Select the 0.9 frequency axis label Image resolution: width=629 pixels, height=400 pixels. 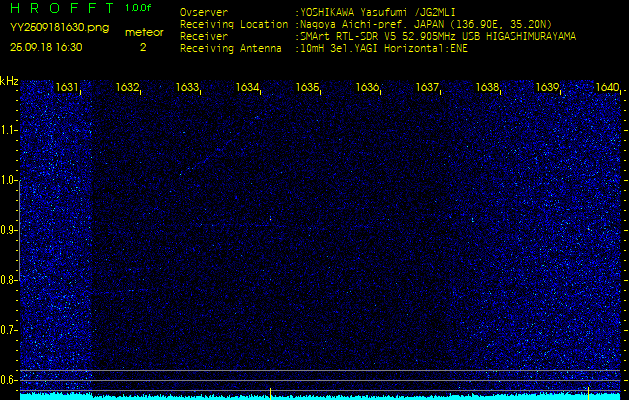pyautogui.click(x=8, y=230)
